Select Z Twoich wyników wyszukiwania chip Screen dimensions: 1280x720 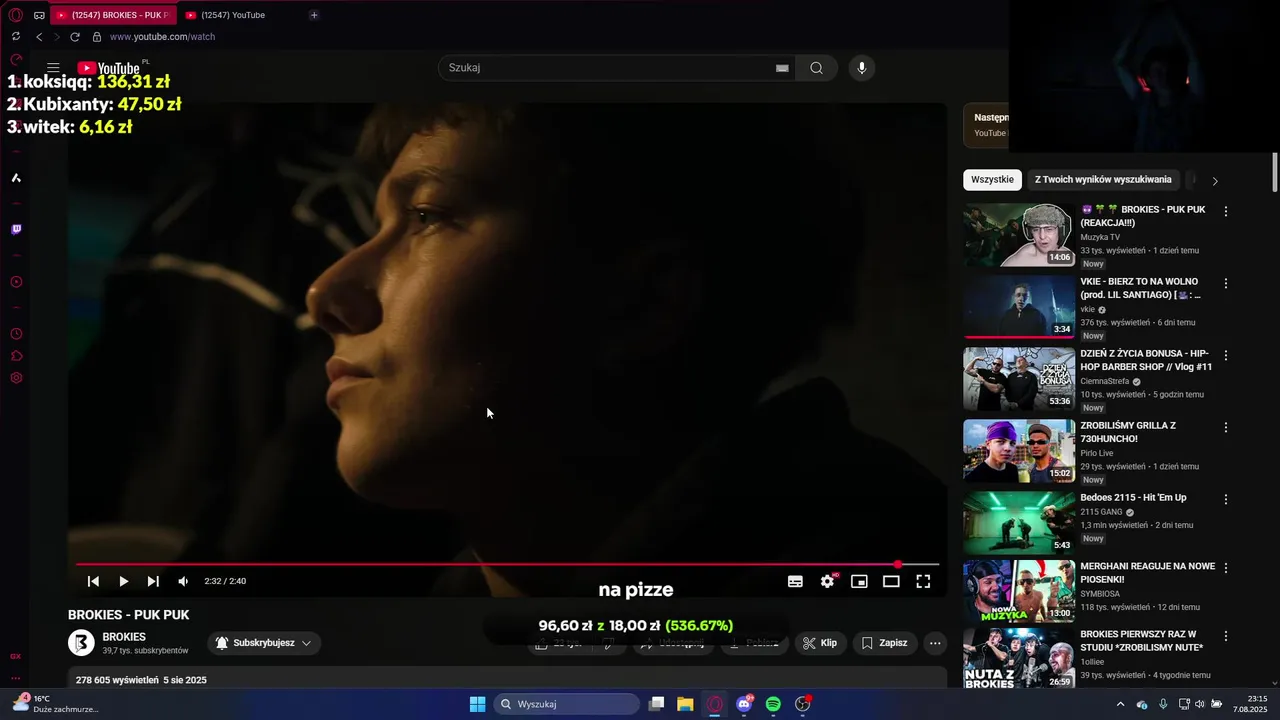pos(1103,180)
